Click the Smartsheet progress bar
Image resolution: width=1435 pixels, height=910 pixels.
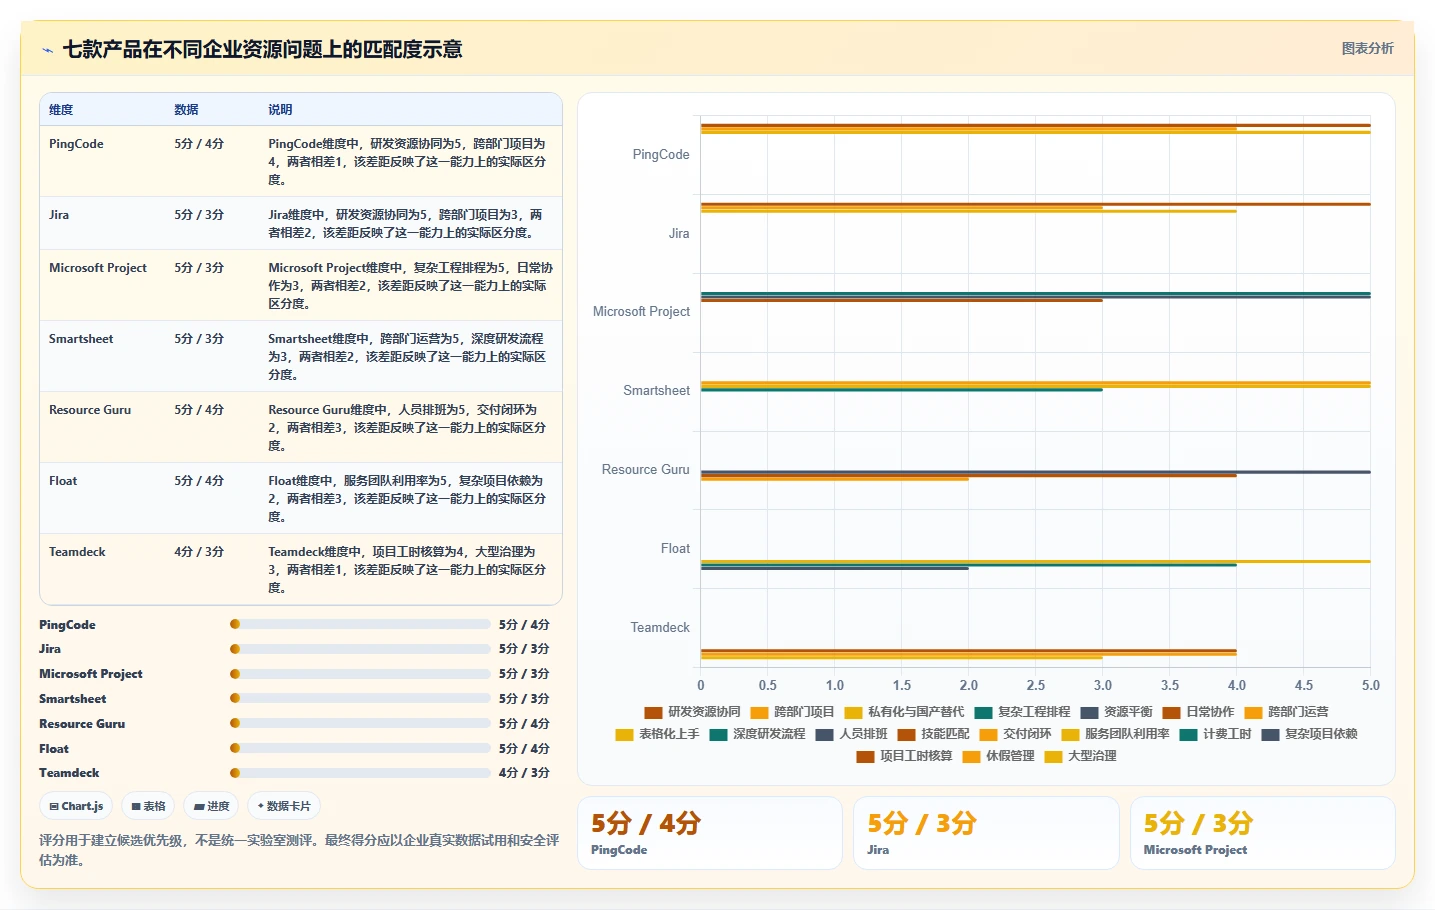(x=360, y=699)
